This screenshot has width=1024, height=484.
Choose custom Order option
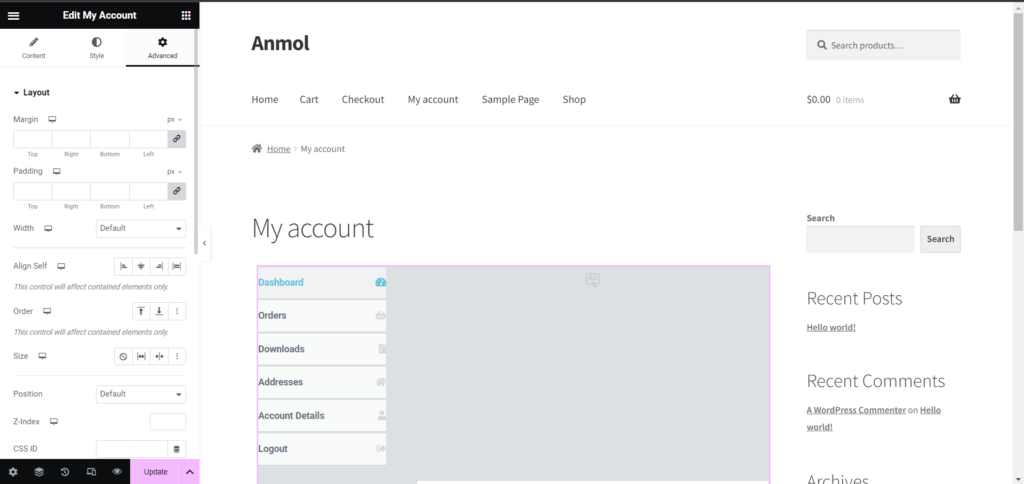click(176, 312)
